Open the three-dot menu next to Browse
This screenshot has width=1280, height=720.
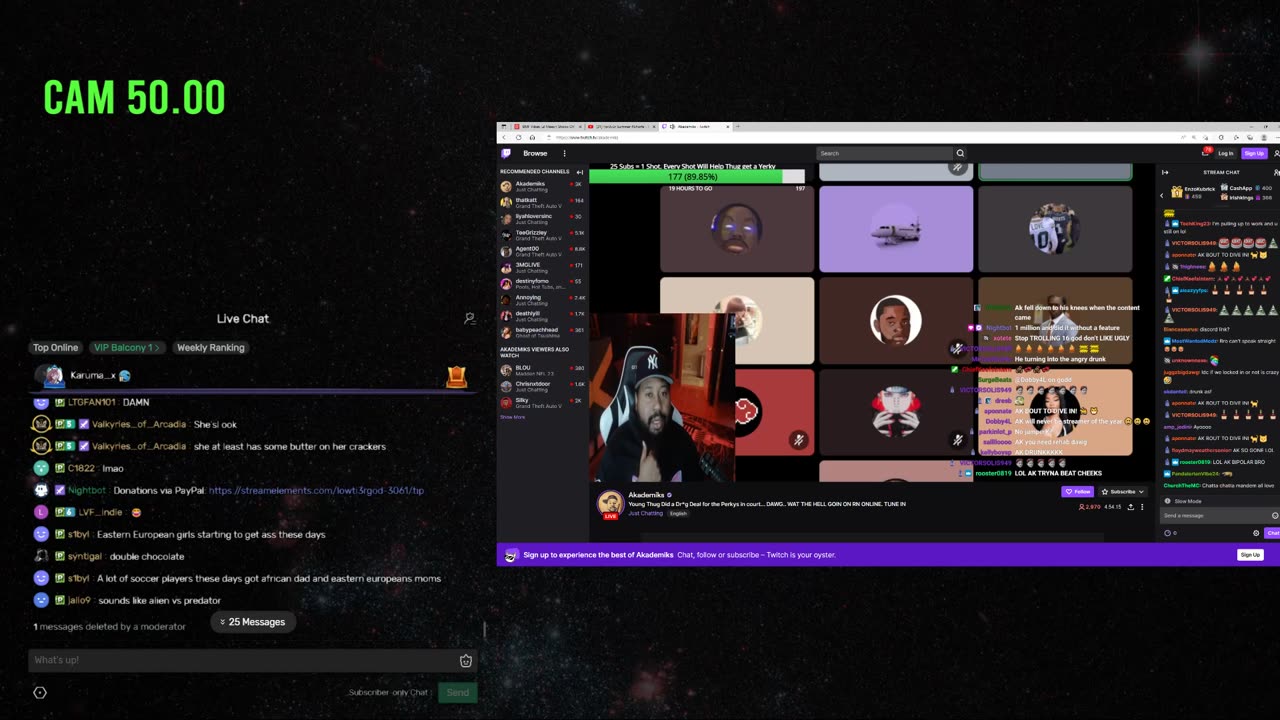[x=564, y=153]
